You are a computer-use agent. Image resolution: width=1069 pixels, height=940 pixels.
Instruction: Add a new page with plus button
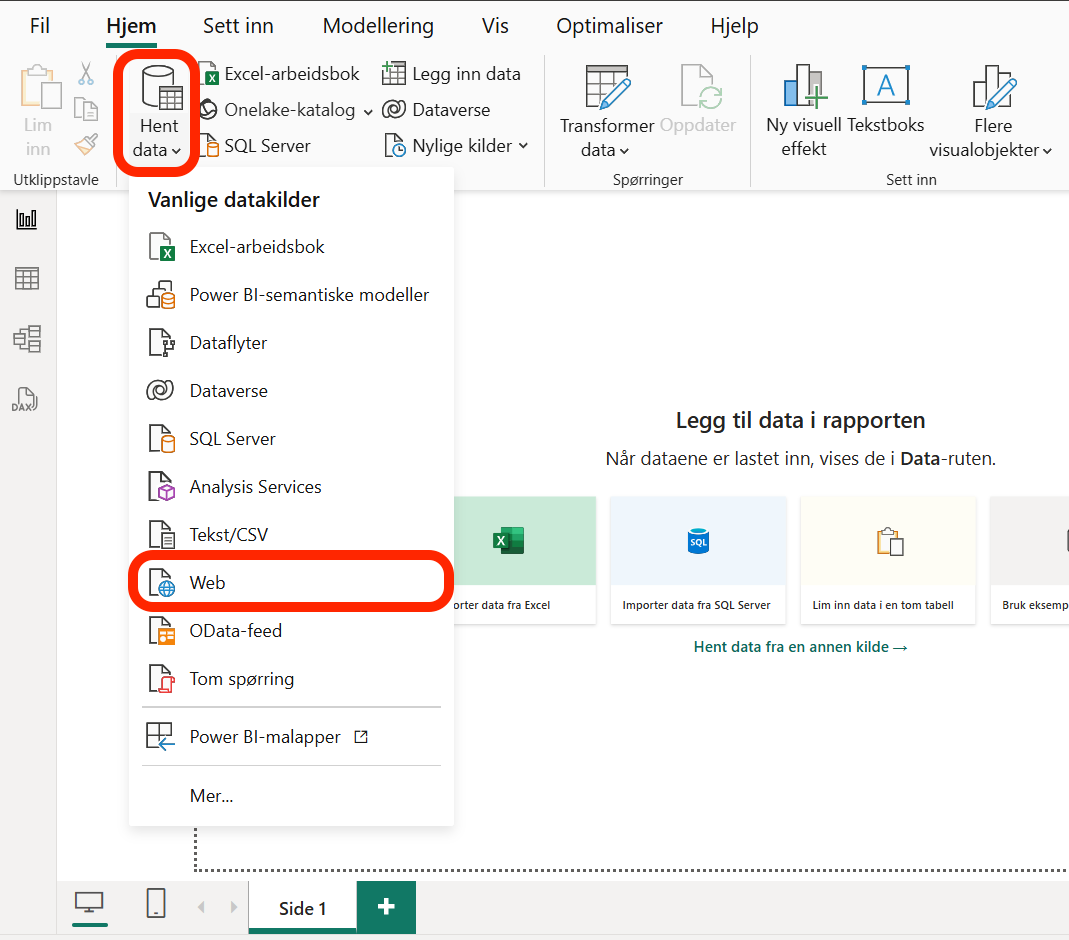click(386, 907)
